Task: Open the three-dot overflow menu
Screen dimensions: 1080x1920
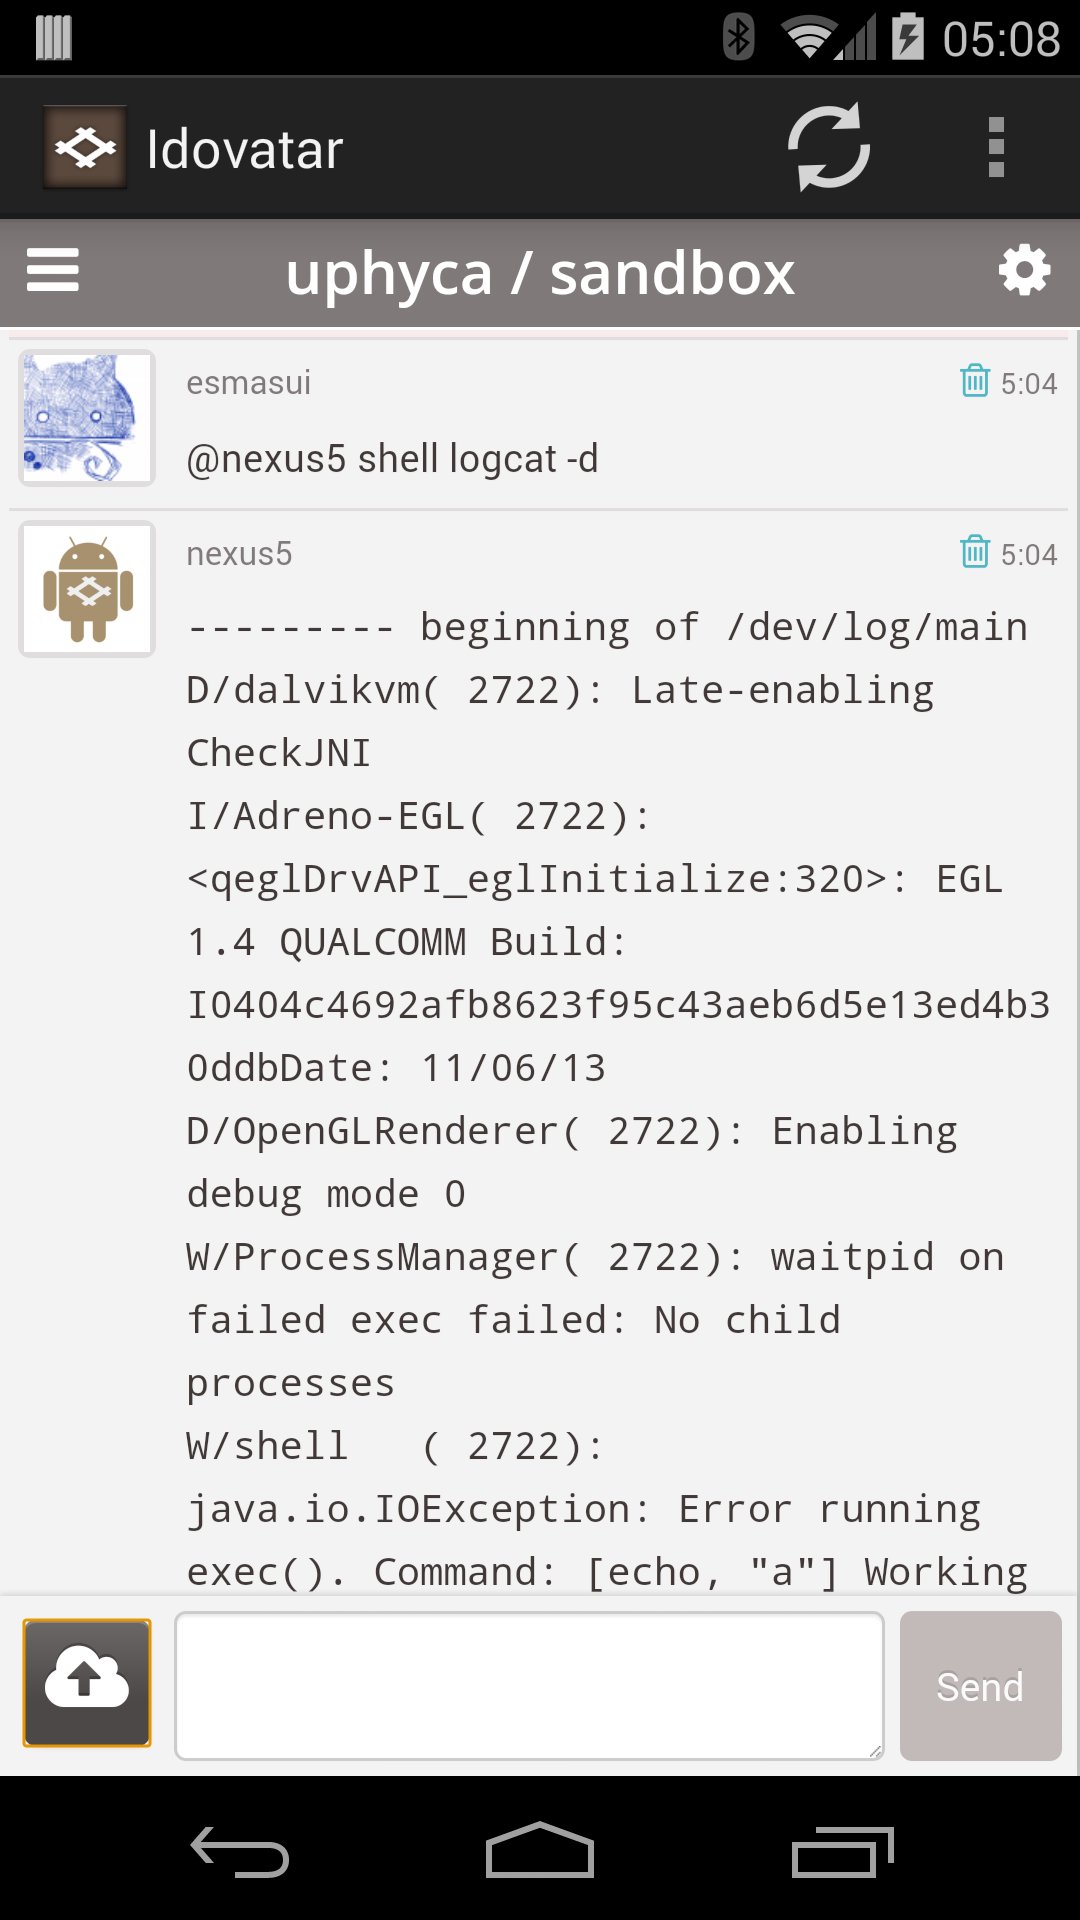Action: [x=995, y=148]
